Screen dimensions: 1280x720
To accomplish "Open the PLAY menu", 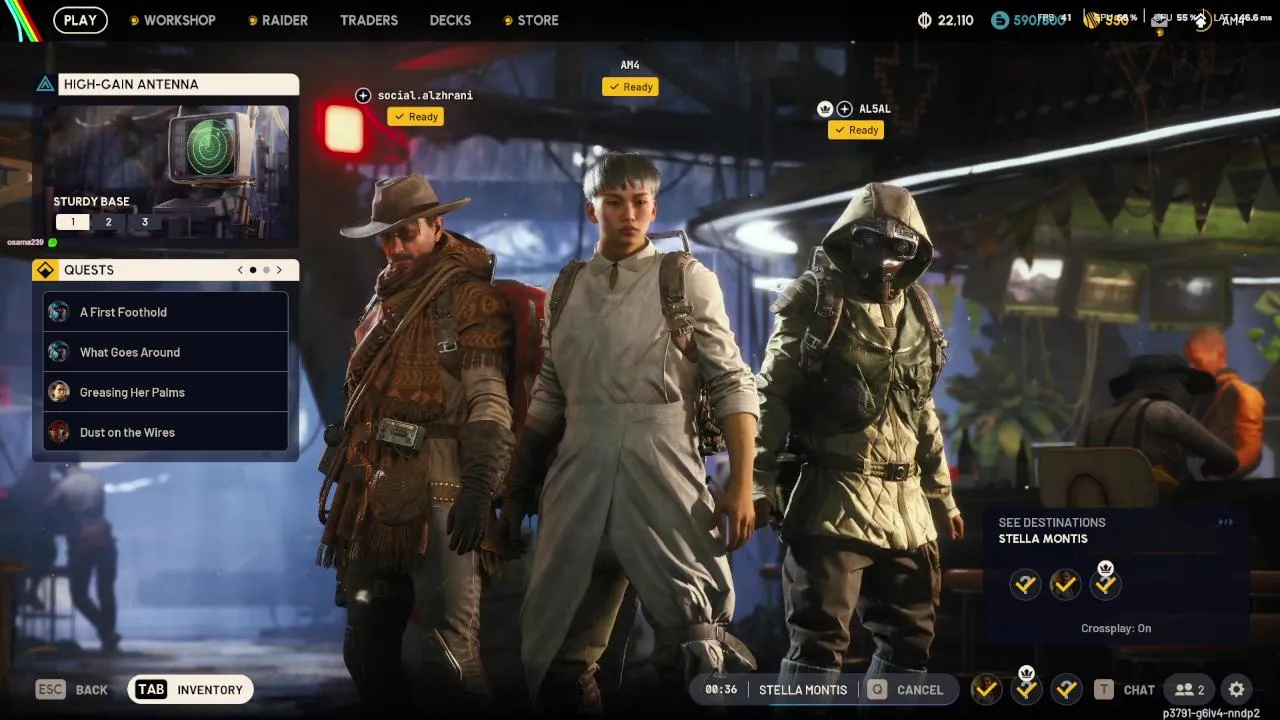I will pos(80,20).
